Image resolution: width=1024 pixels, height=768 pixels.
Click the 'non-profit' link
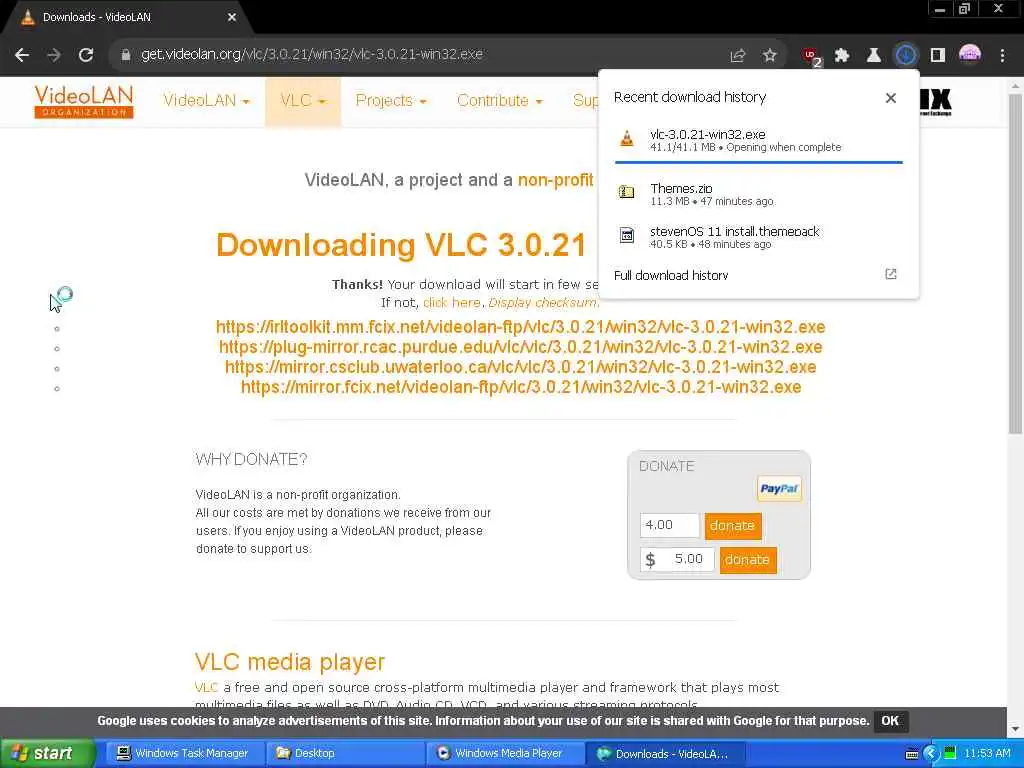coord(555,180)
